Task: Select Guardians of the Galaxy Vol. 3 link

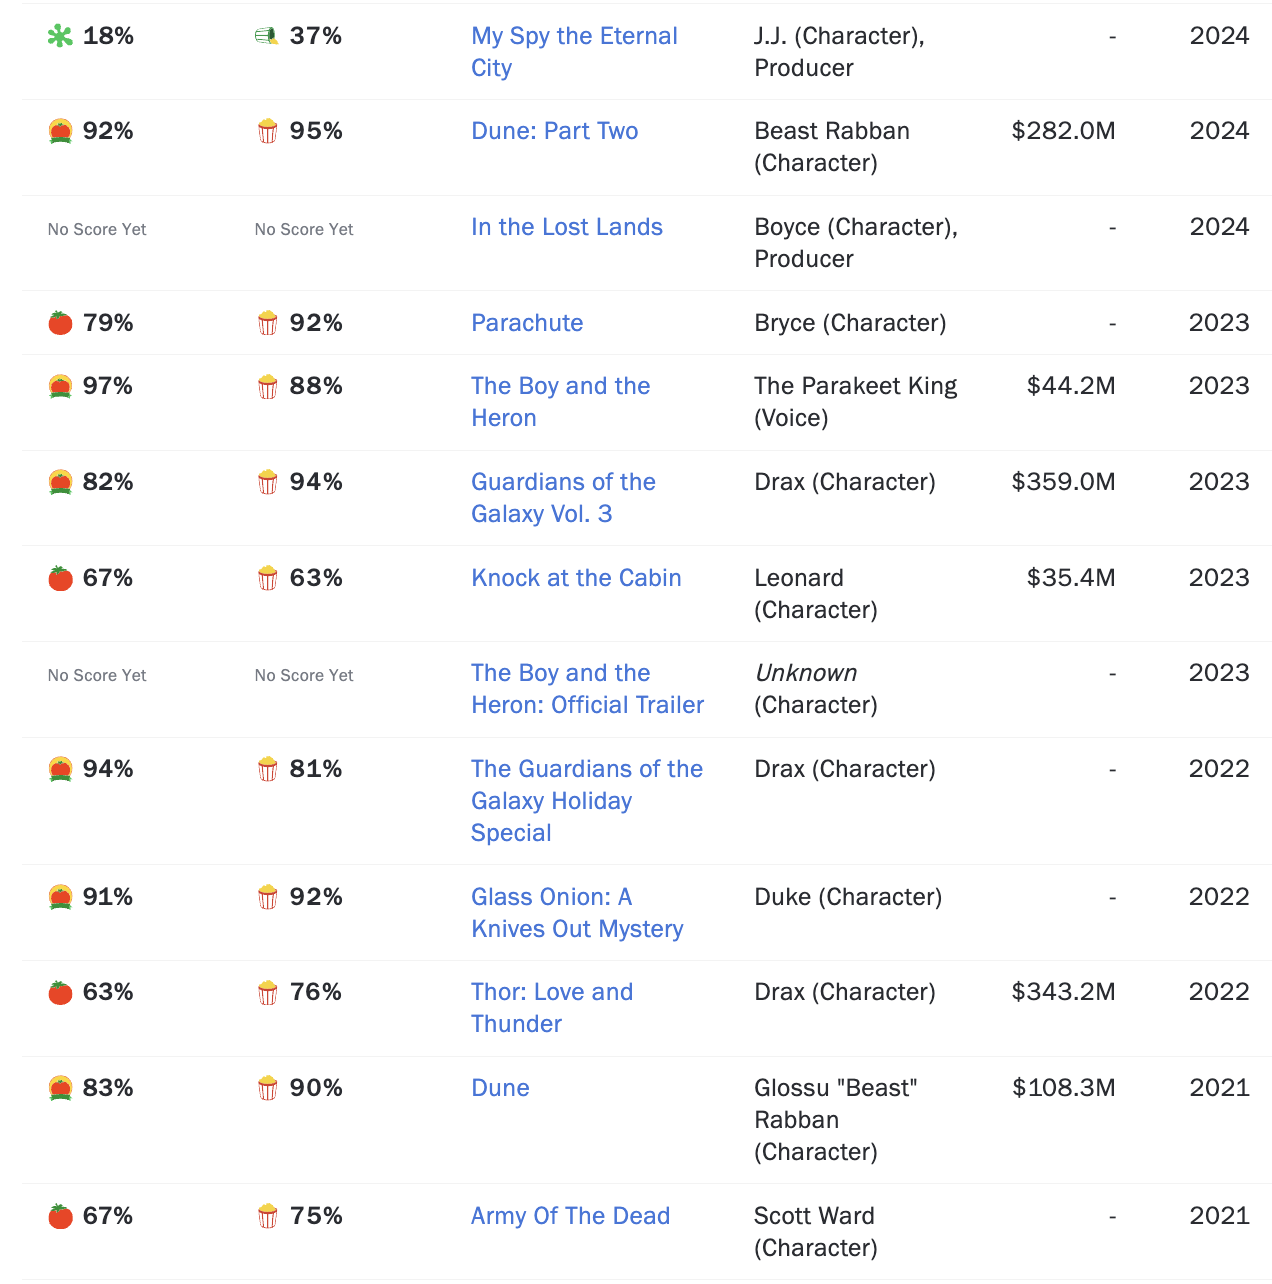Action: (563, 498)
